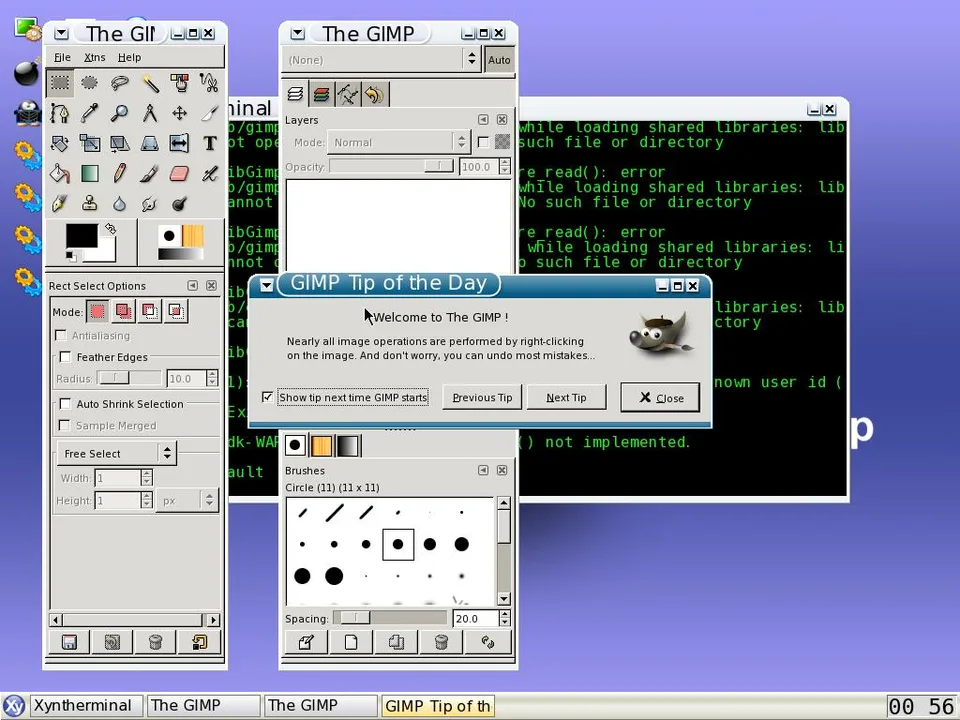The height and width of the screenshot is (720, 960).
Task: Choose the Blend gradient tool
Action: 89,174
